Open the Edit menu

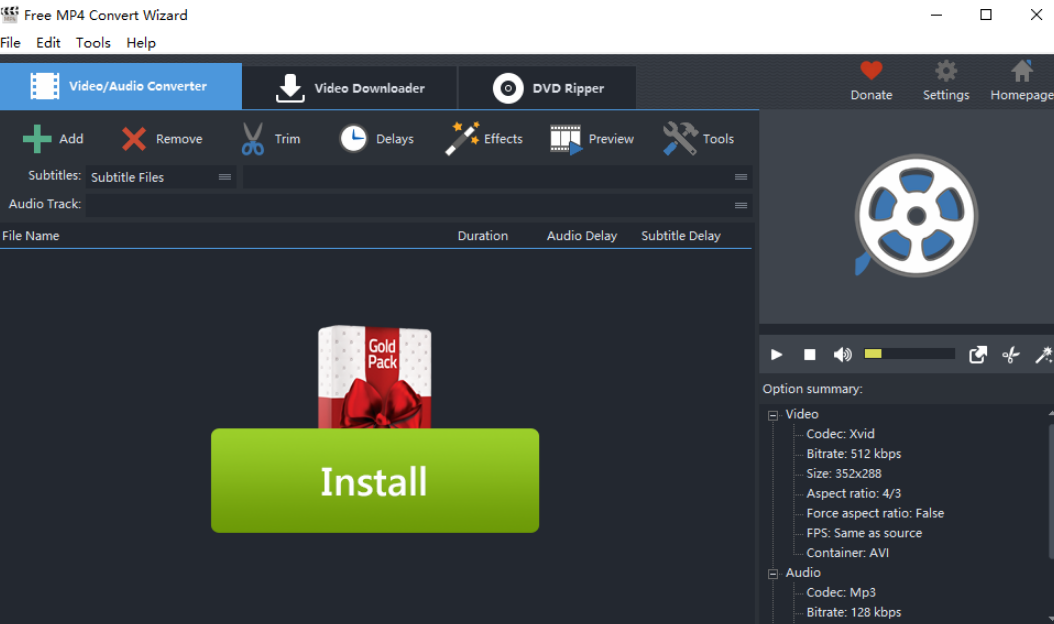coord(48,43)
